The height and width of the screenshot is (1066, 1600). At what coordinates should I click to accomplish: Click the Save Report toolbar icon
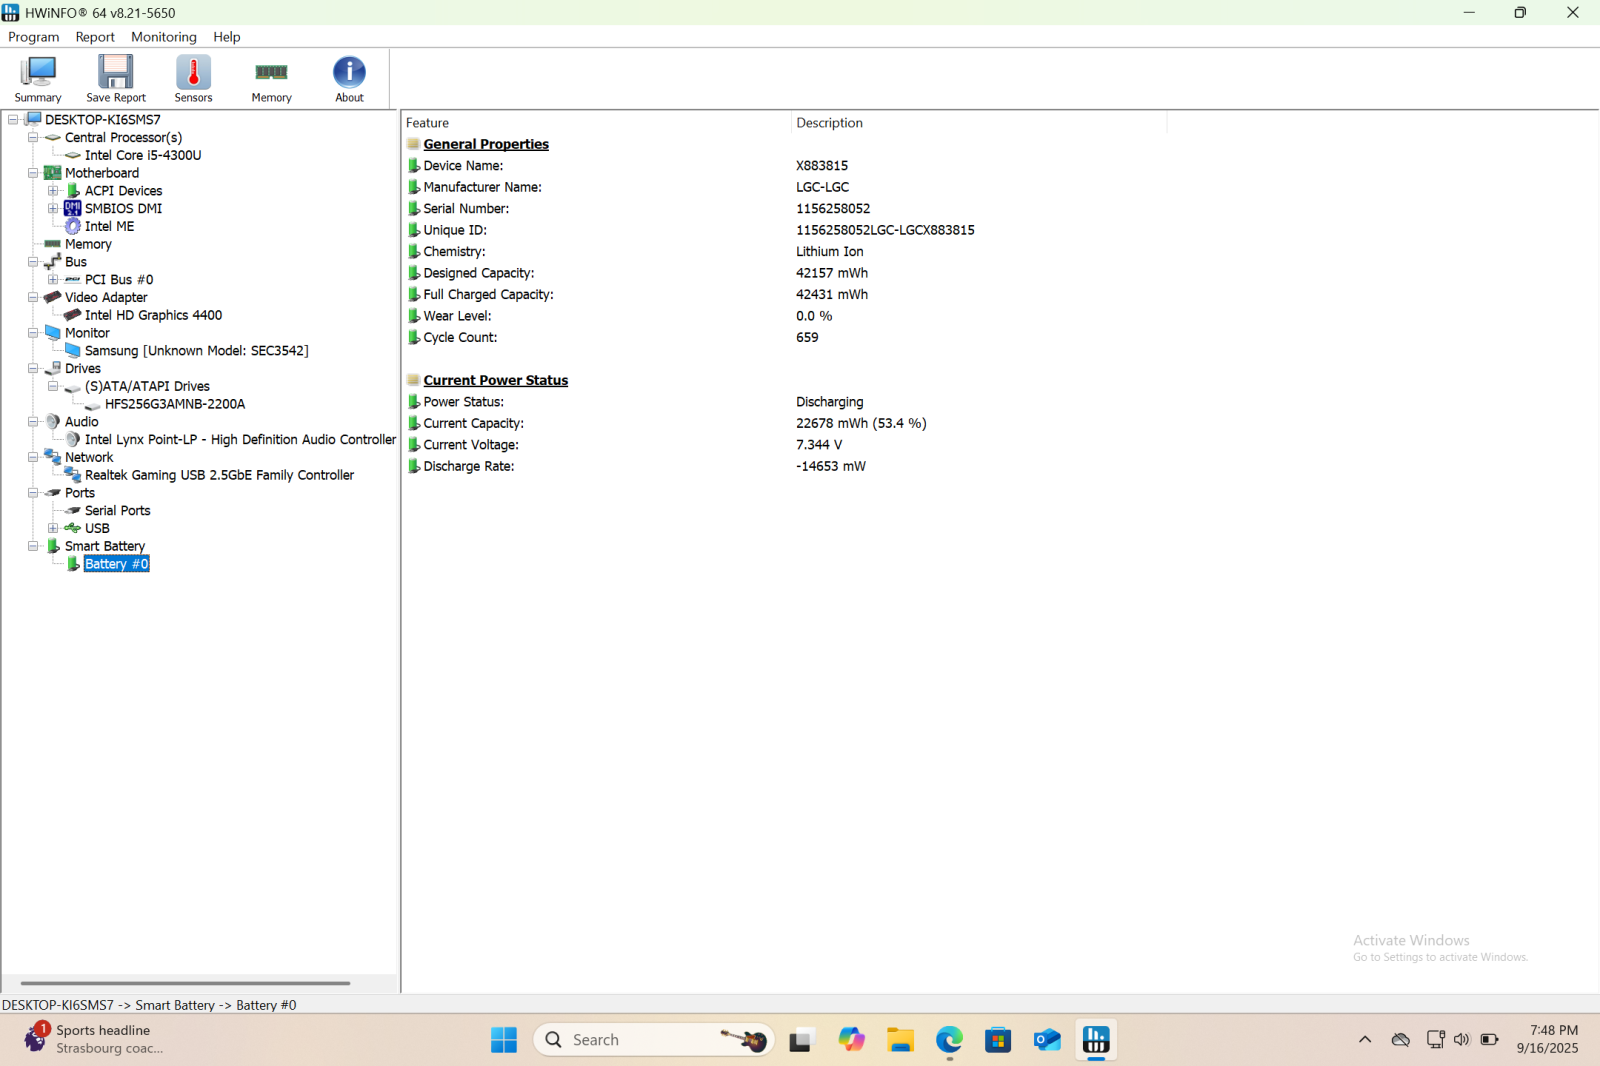point(115,78)
